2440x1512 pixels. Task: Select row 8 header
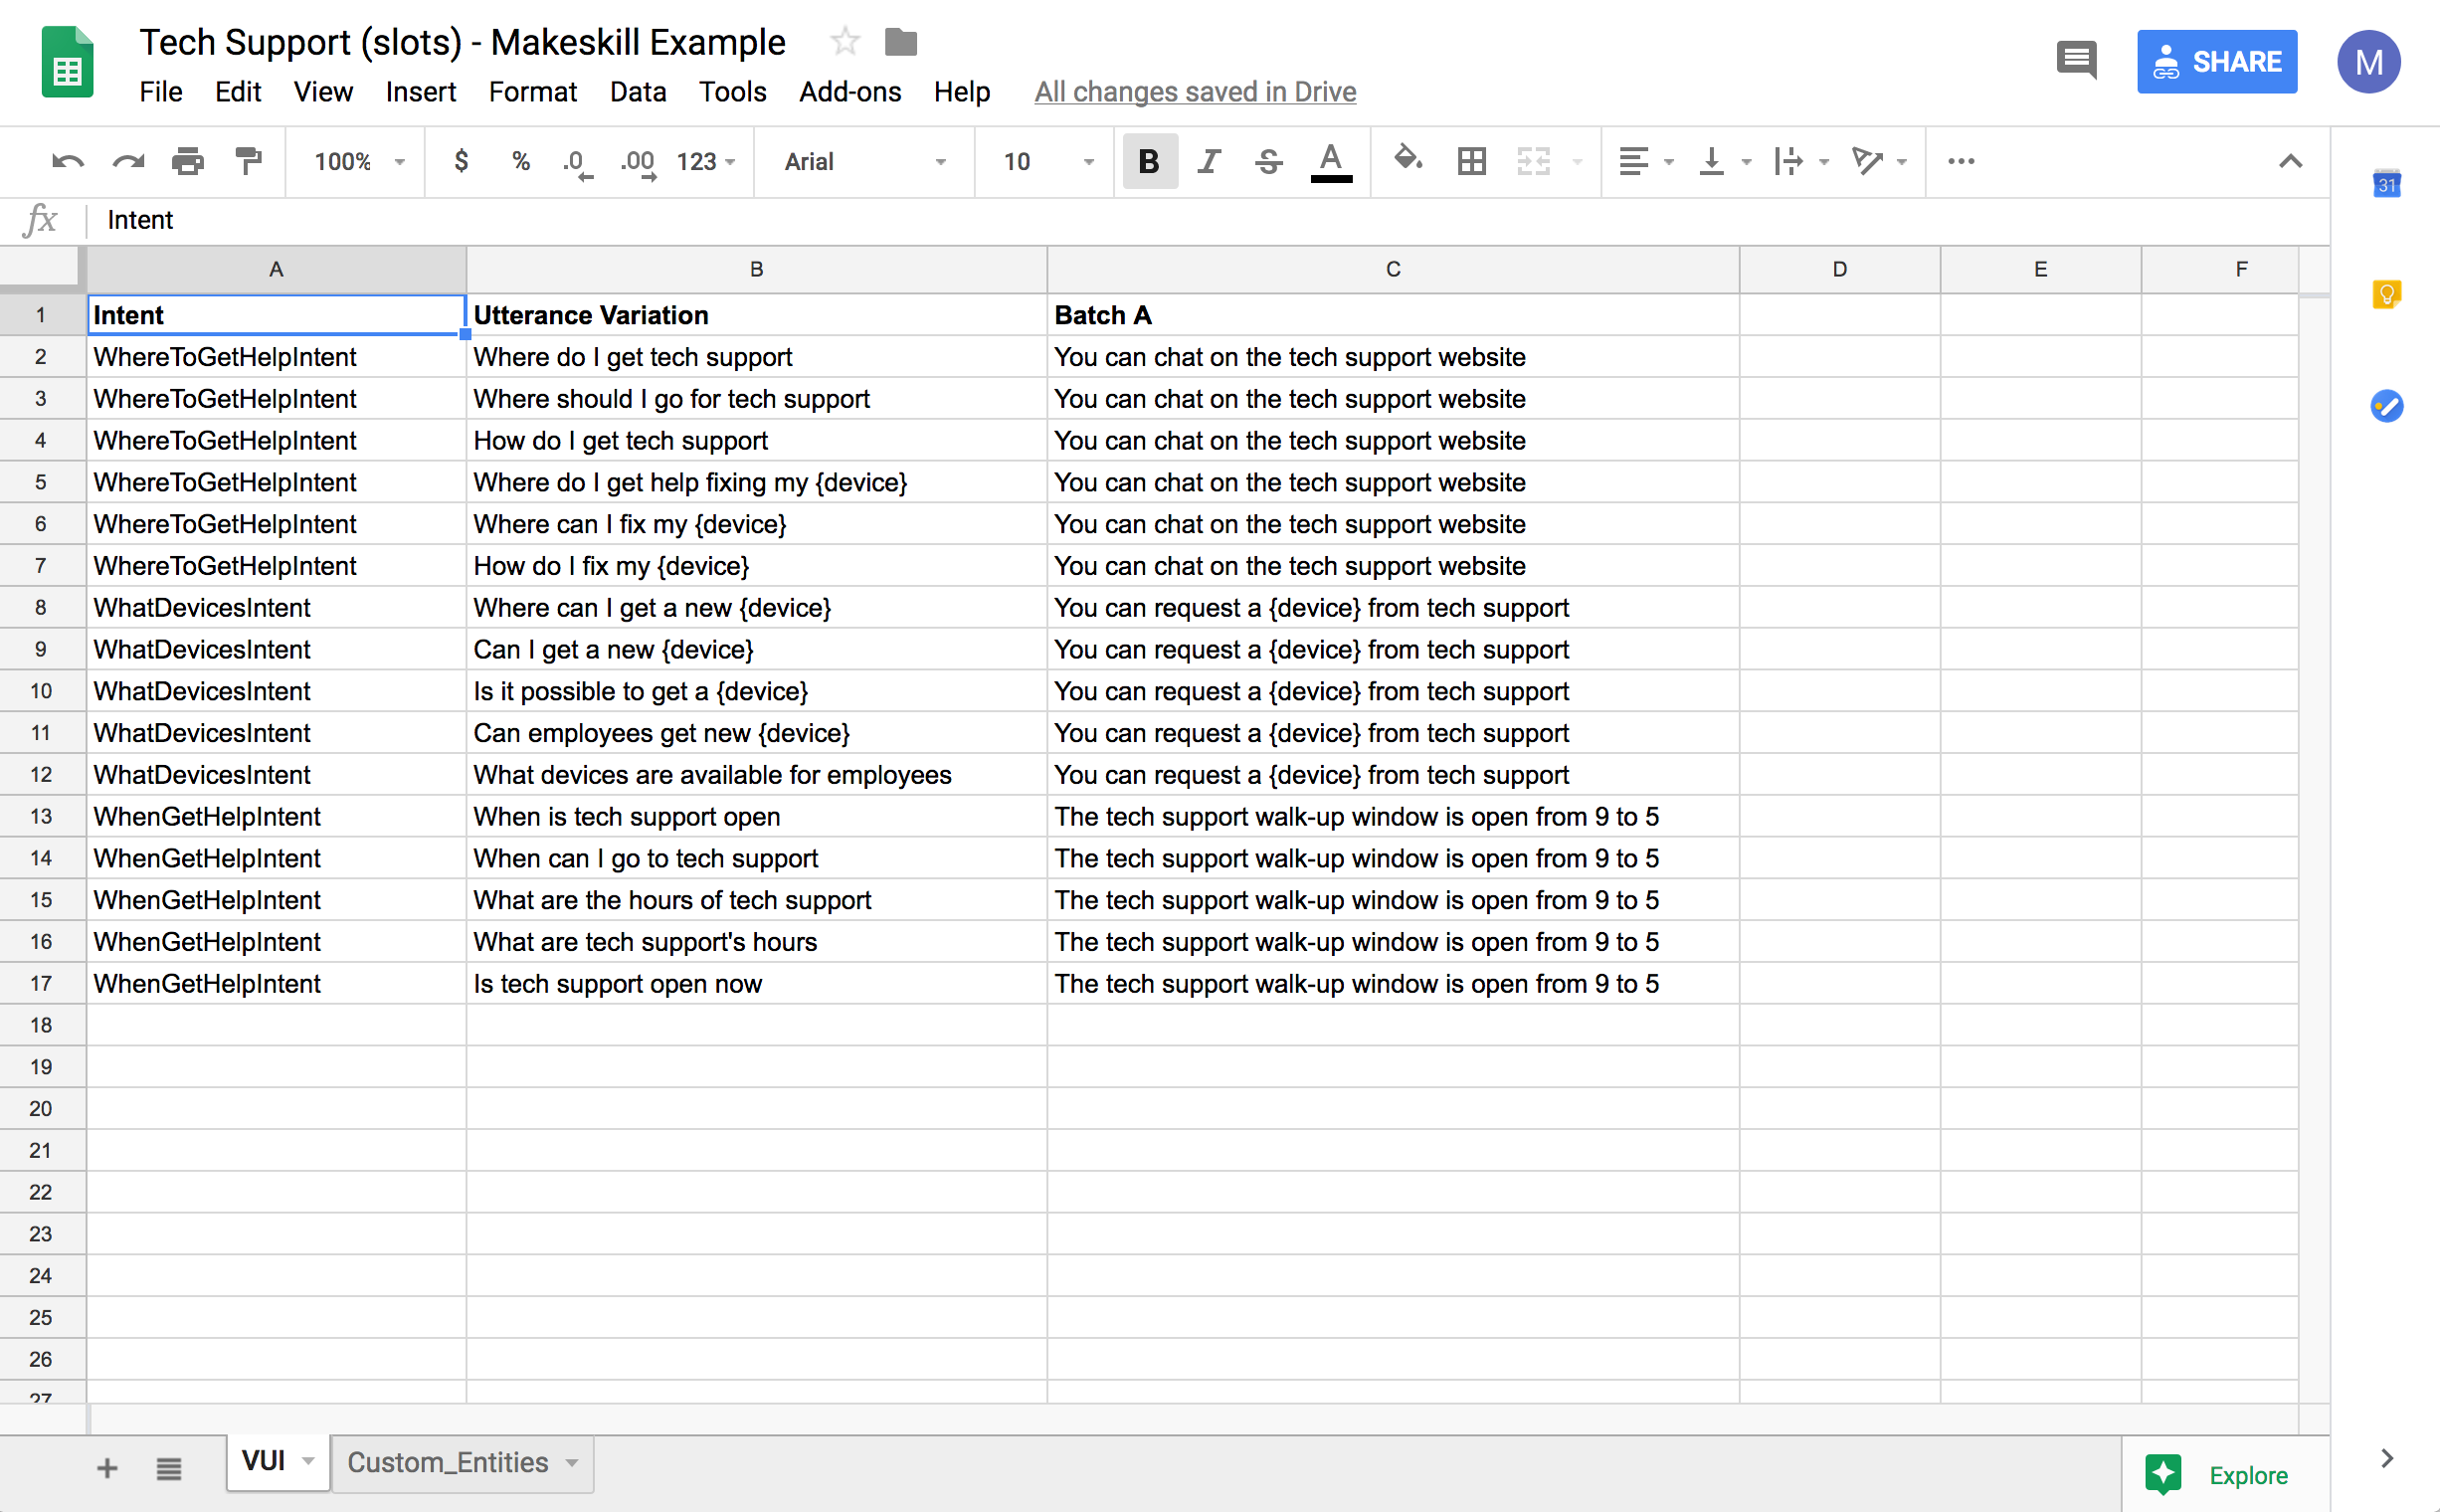(x=41, y=608)
